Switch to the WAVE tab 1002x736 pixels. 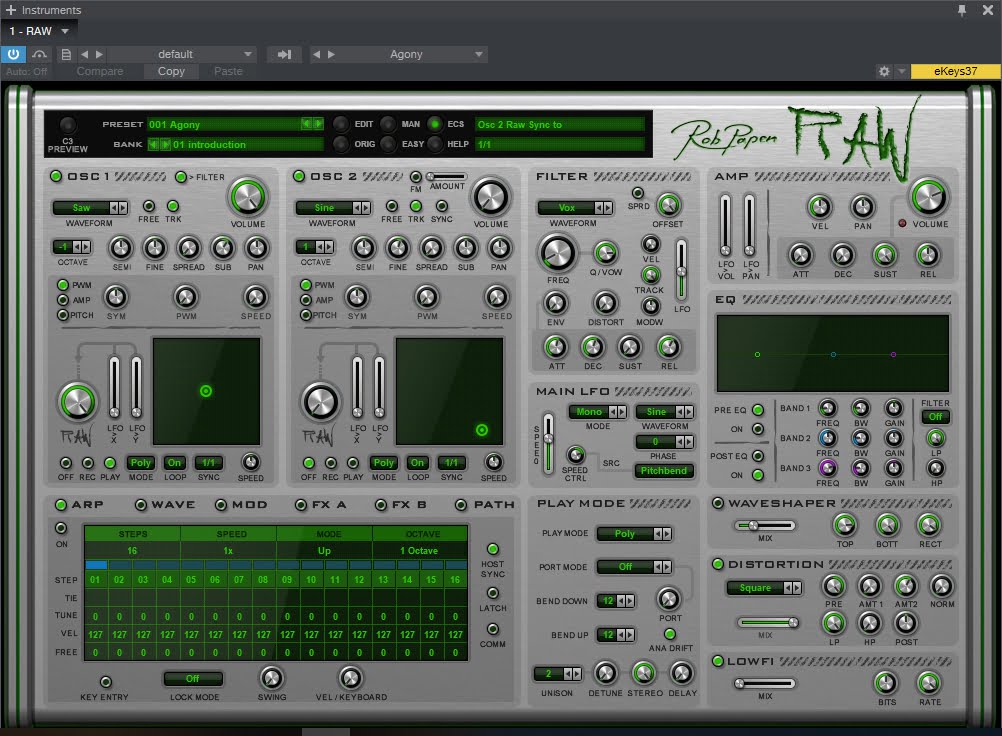click(166, 505)
